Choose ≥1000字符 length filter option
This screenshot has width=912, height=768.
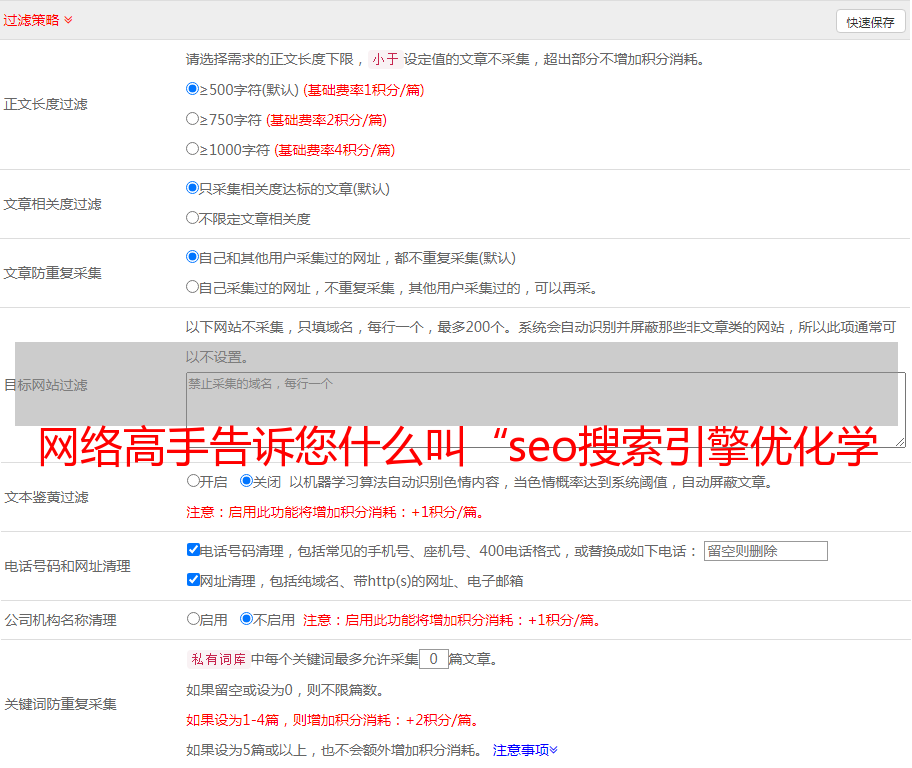pyautogui.click(x=193, y=149)
